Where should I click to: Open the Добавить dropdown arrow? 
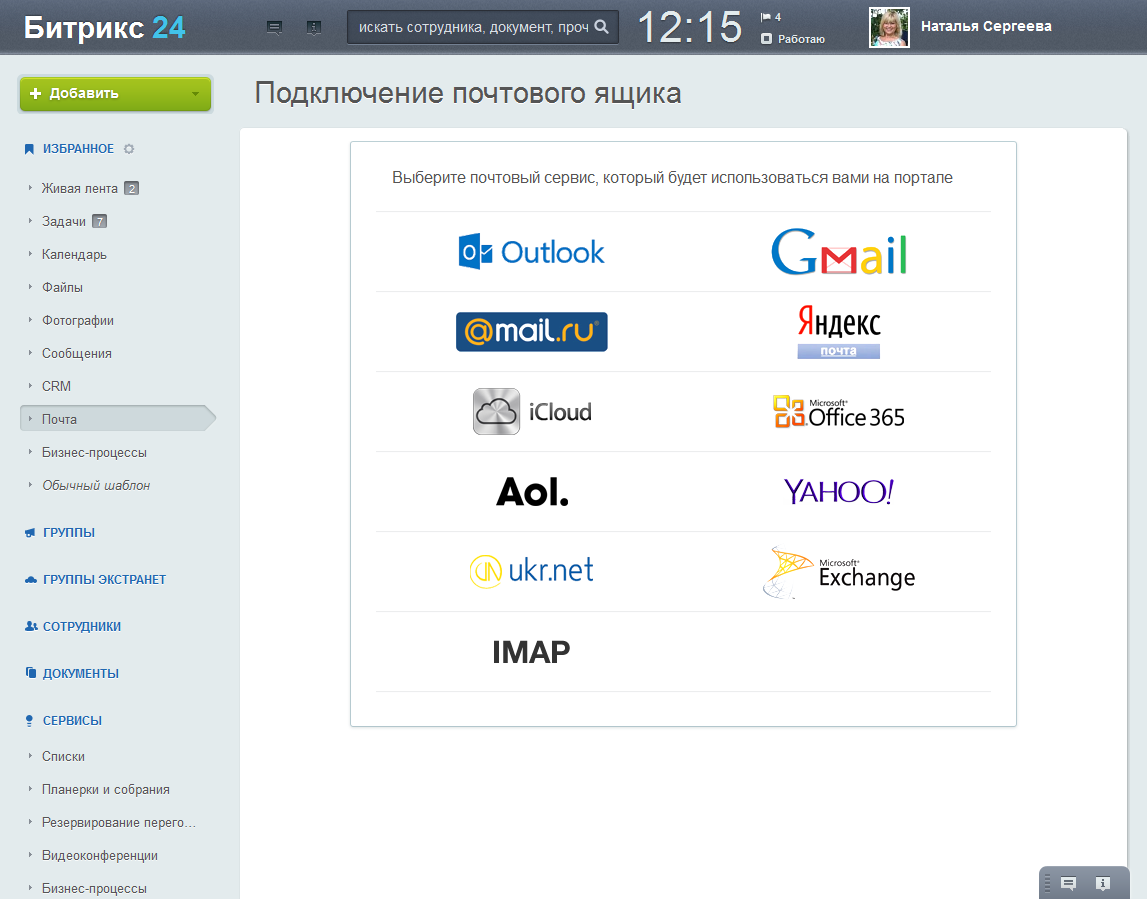pyautogui.click(x=195, y=94)
